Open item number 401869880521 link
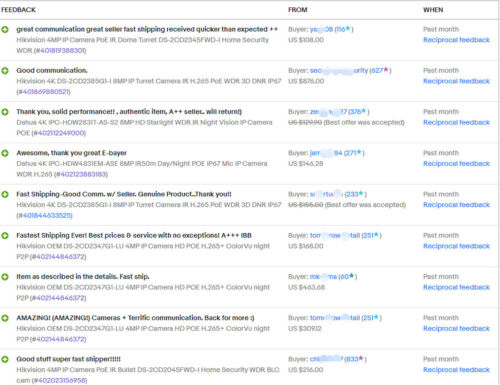Screen dimensions: 500x385 coord(43,92)
